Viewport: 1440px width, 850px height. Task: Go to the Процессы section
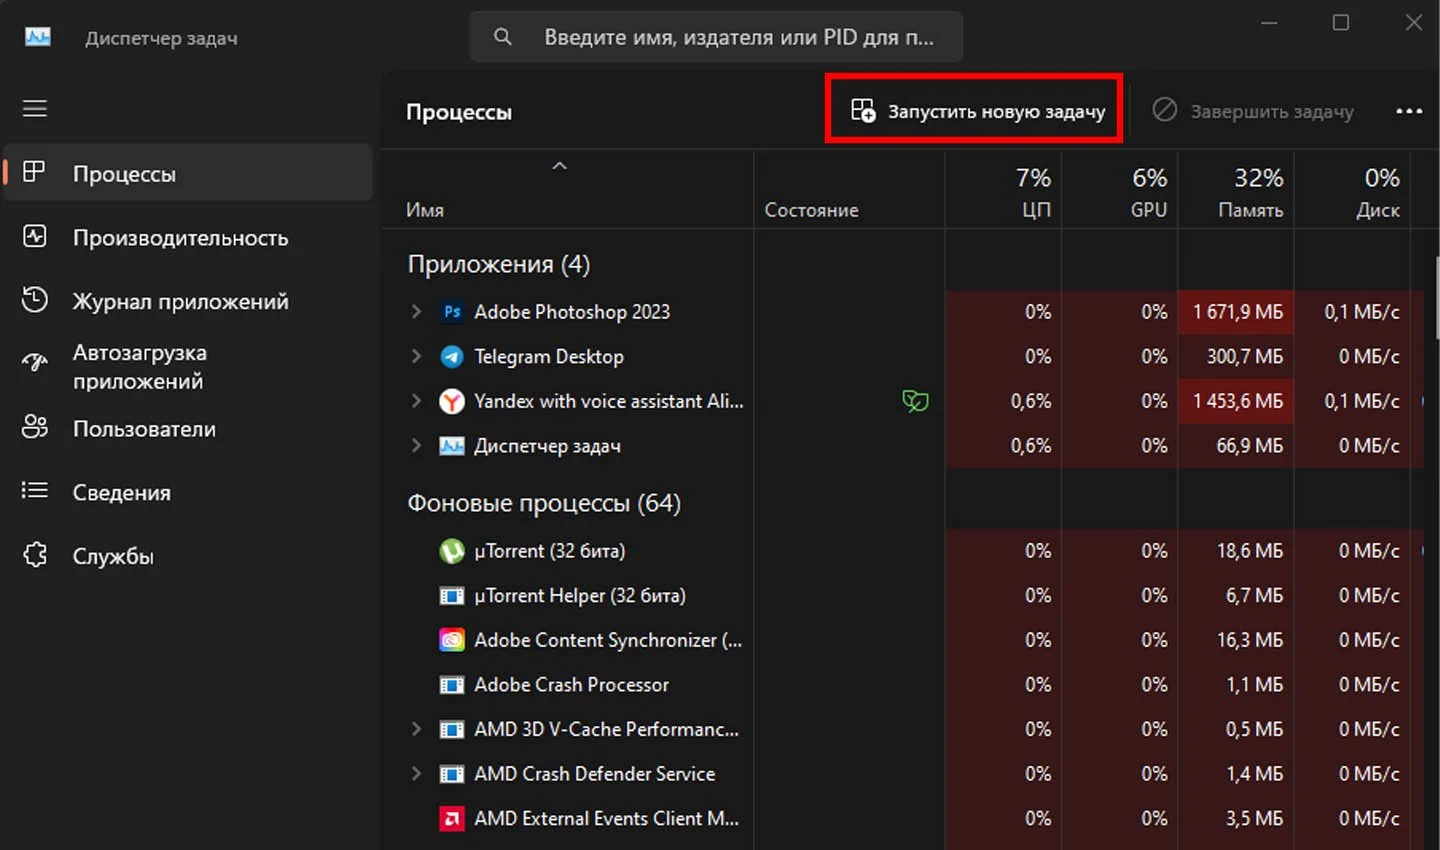point(188,173)
